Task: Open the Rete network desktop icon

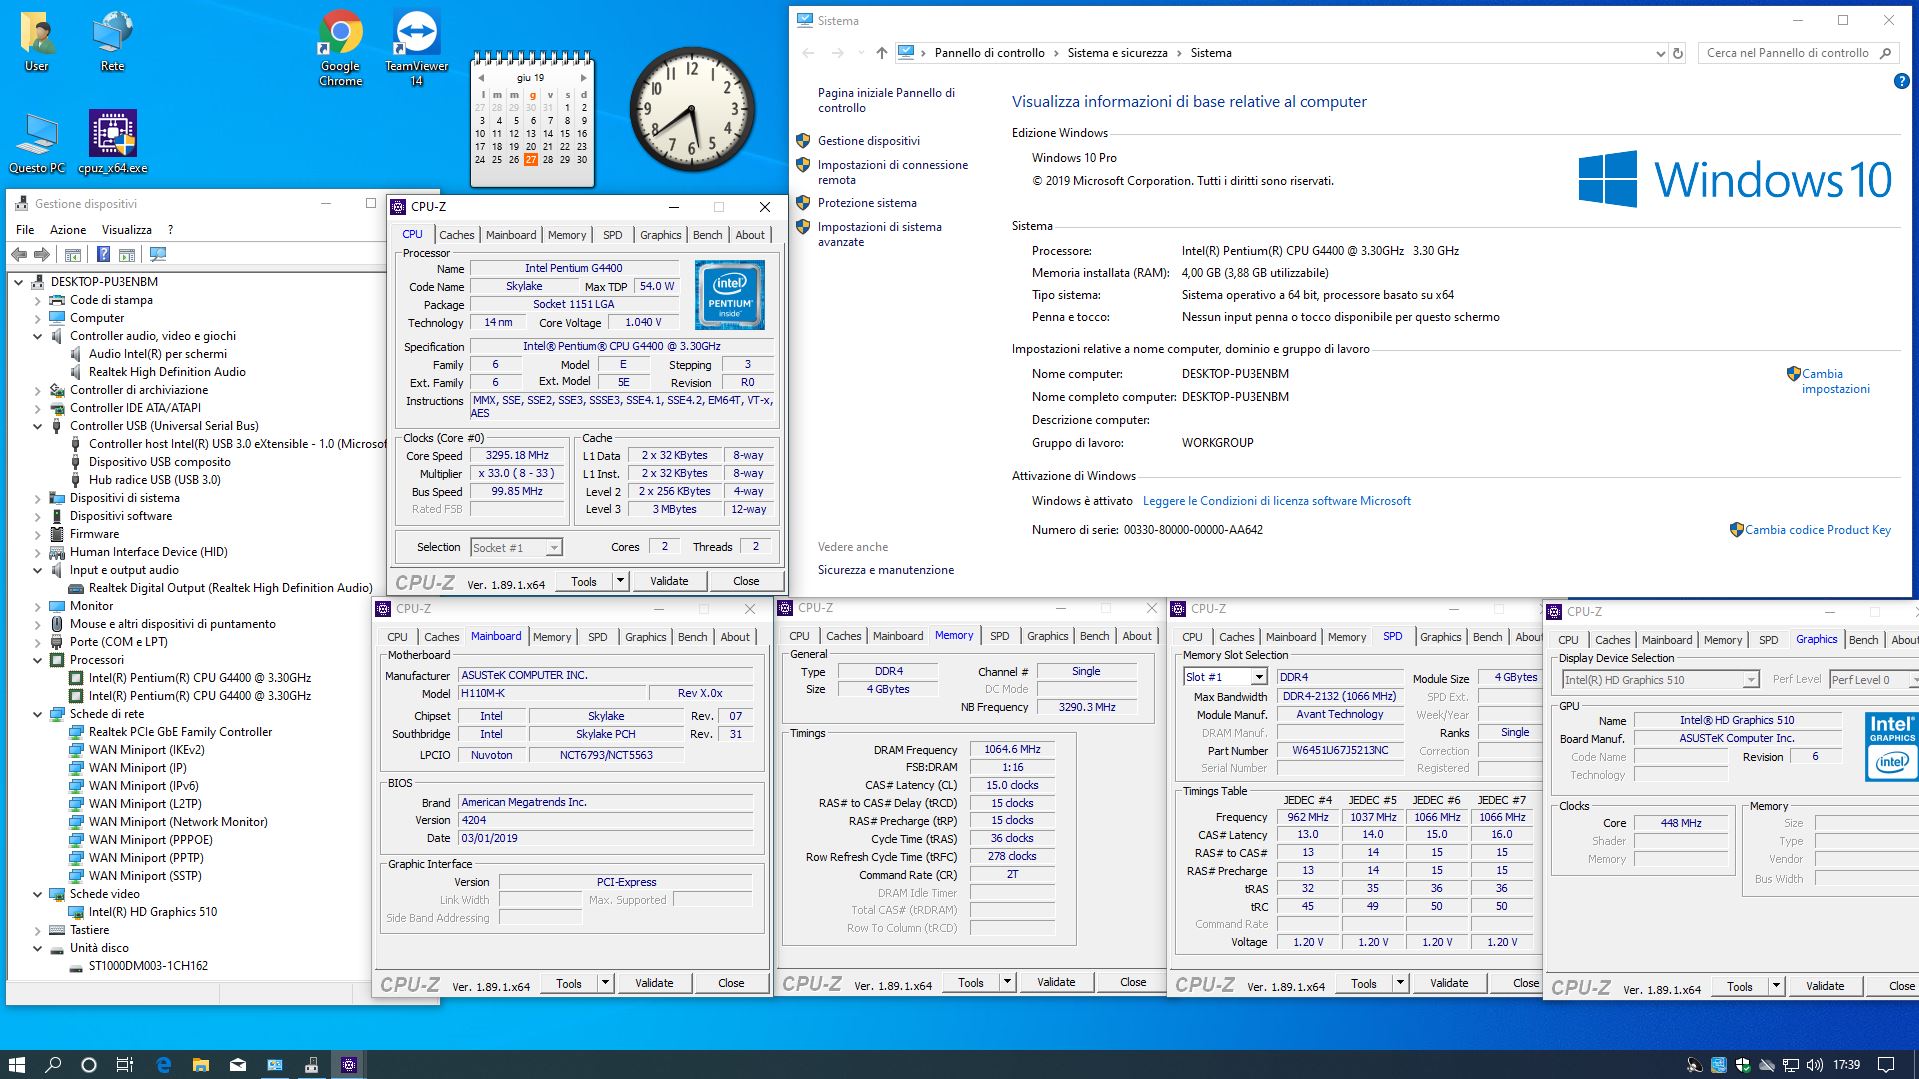Action: pyautogui.click(x=112, y=42)
